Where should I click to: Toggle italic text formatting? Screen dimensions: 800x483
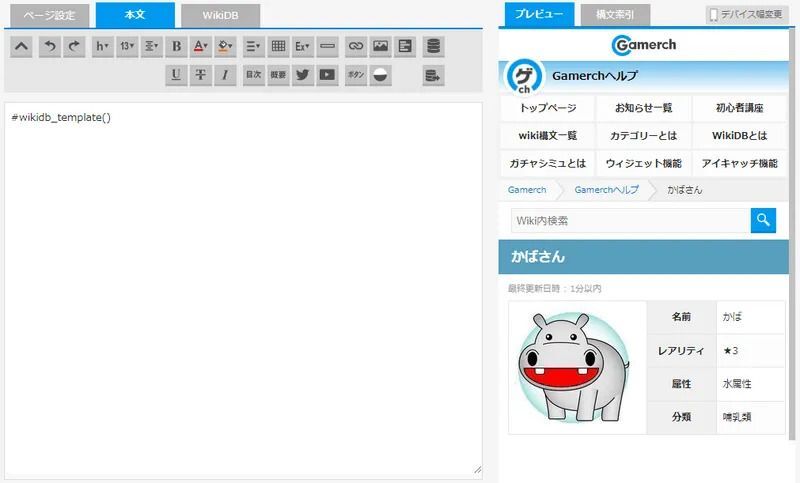coord(226,75)
